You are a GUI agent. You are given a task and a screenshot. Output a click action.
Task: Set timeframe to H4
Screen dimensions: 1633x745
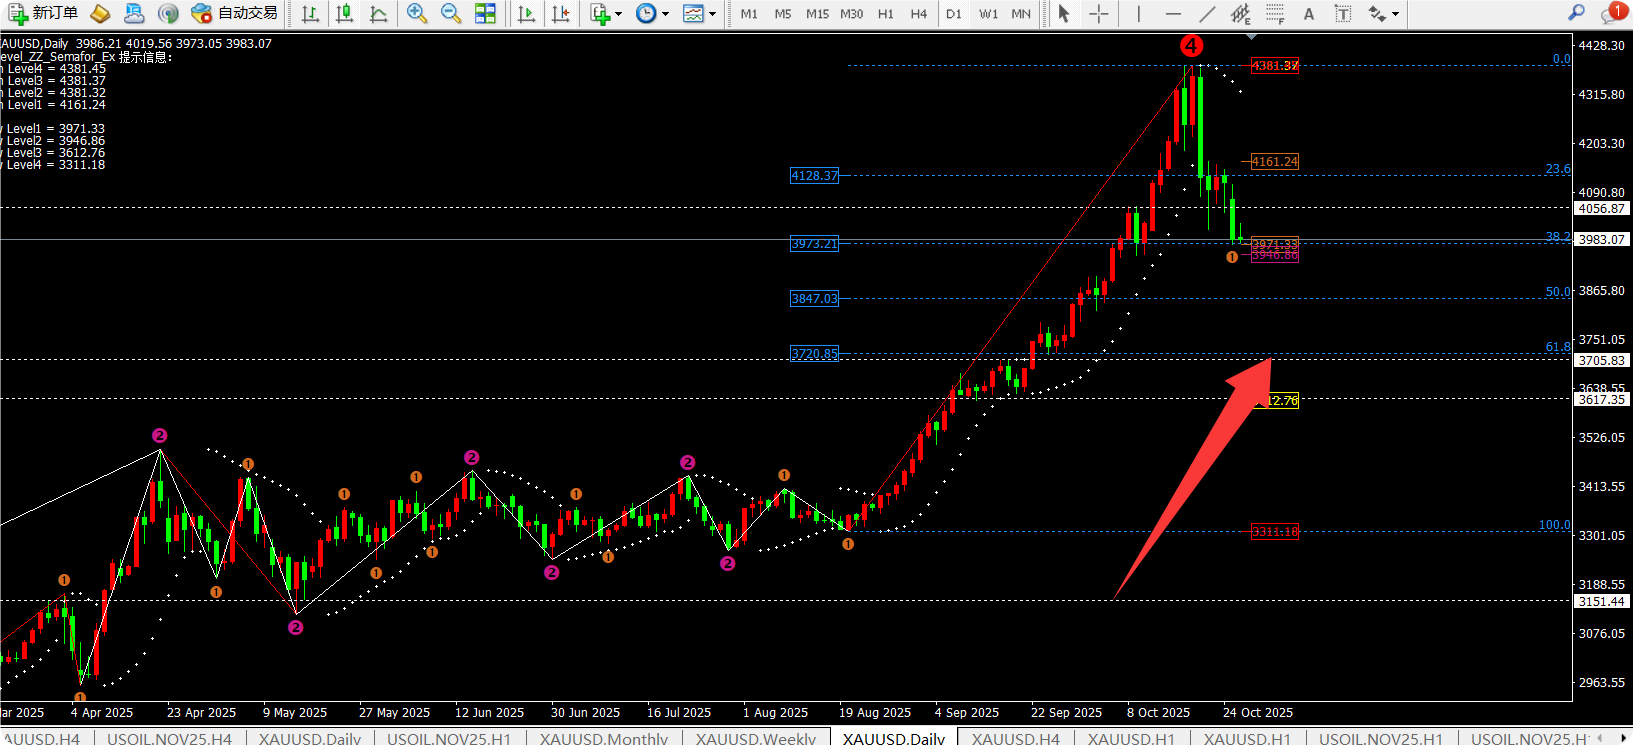918,14
